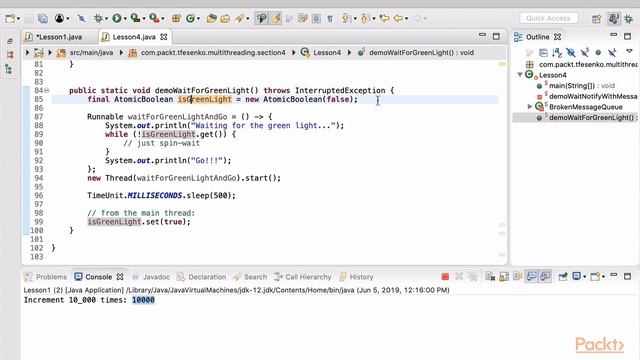Viewport: 640px width, 360px height.
Task: Open the Coverage dropdown arrow
Action: 144,19
